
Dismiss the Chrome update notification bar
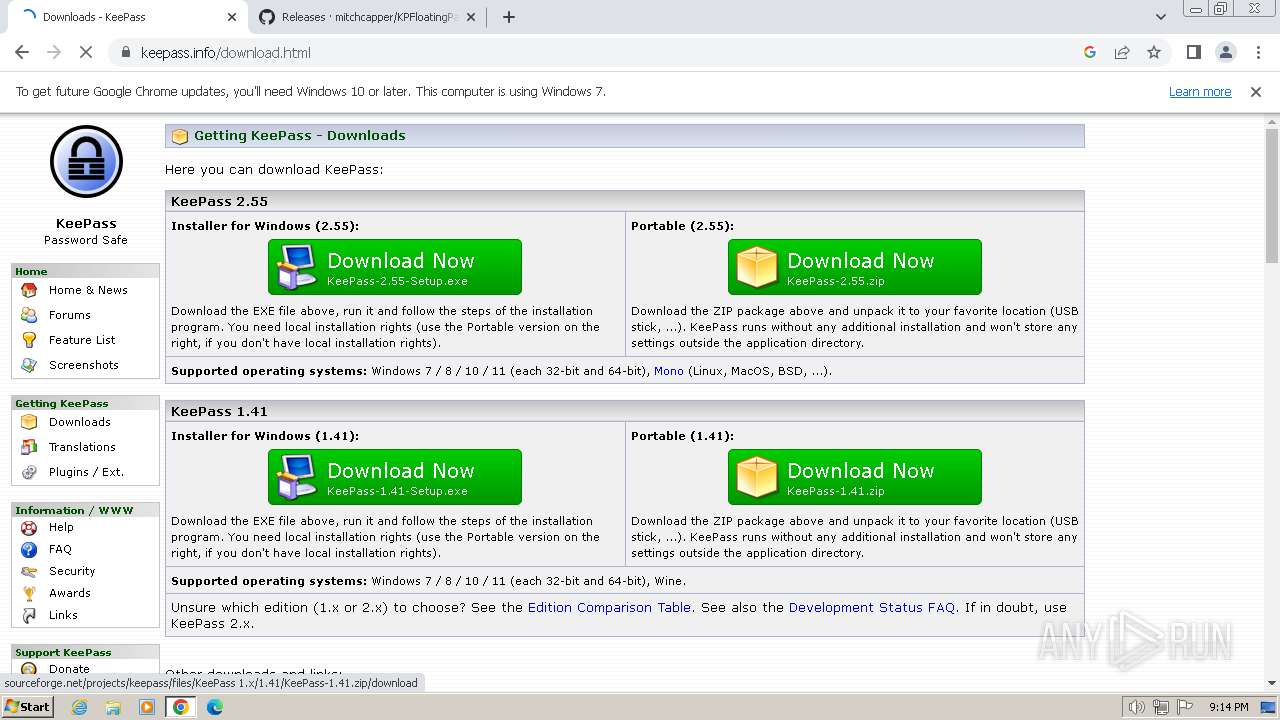tap(1256, 92)
